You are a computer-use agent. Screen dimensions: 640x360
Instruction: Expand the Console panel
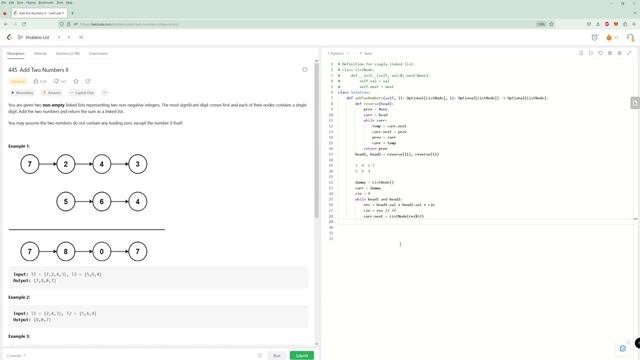(17, 356)
